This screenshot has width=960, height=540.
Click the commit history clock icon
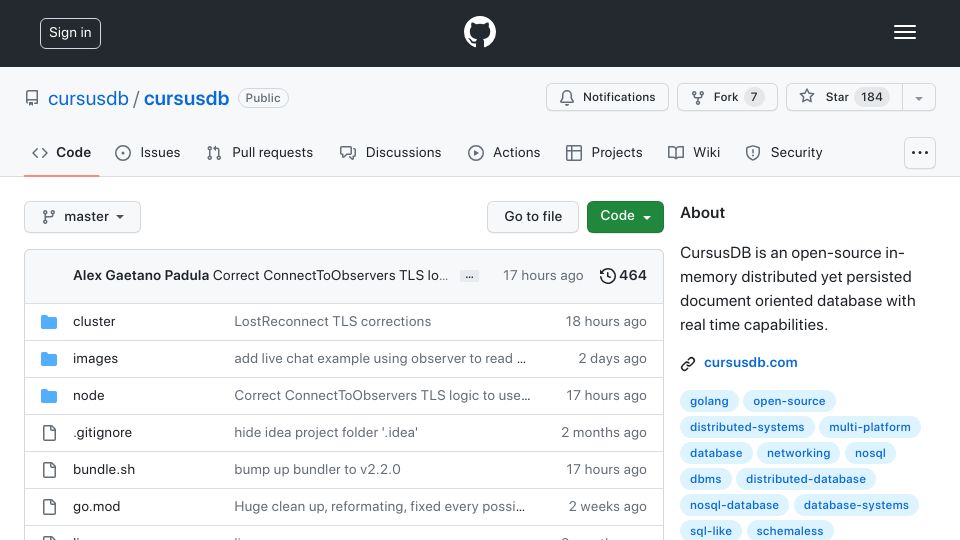pos(607,276)
